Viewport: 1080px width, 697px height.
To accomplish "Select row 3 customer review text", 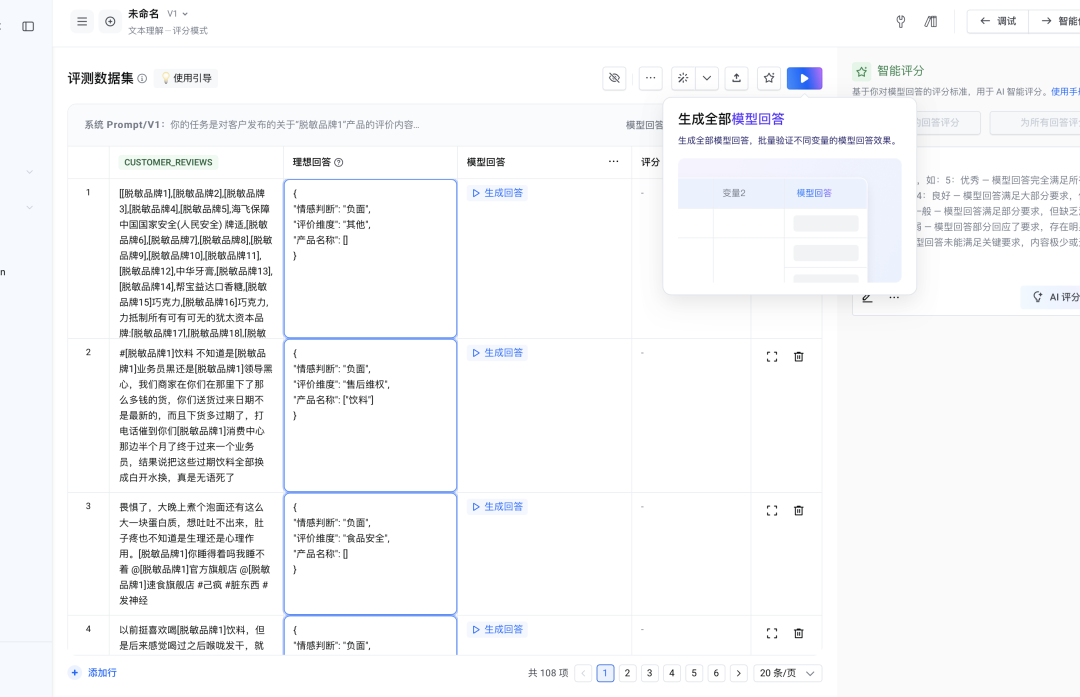I will (x=196, y=554).
